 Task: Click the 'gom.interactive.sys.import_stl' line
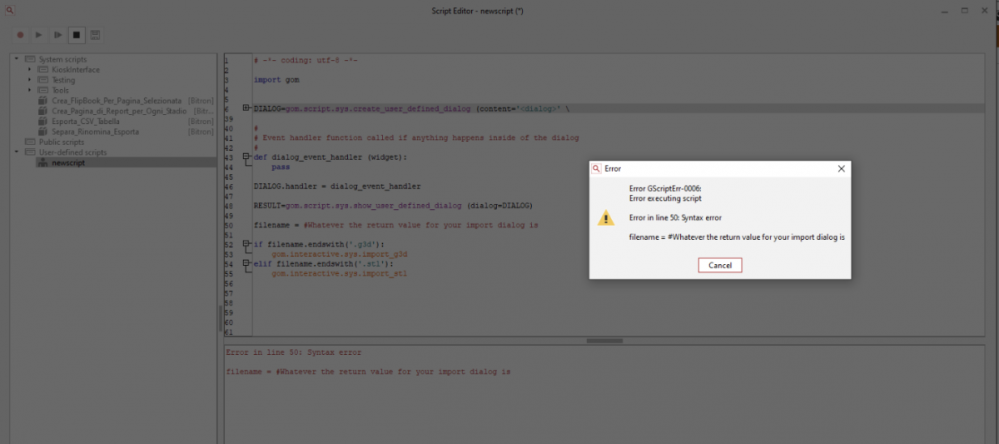pos(339,273)
